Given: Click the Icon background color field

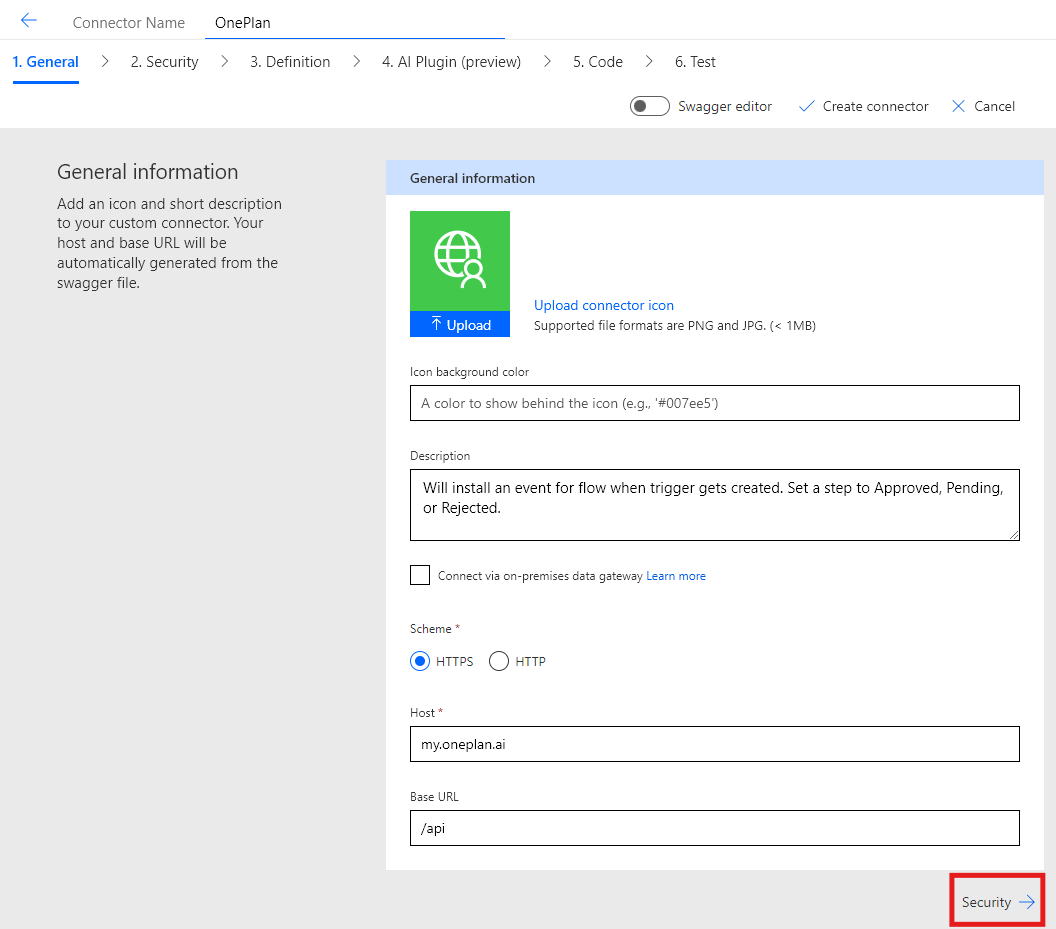Looking at the screenshot, I should point(714,402).
